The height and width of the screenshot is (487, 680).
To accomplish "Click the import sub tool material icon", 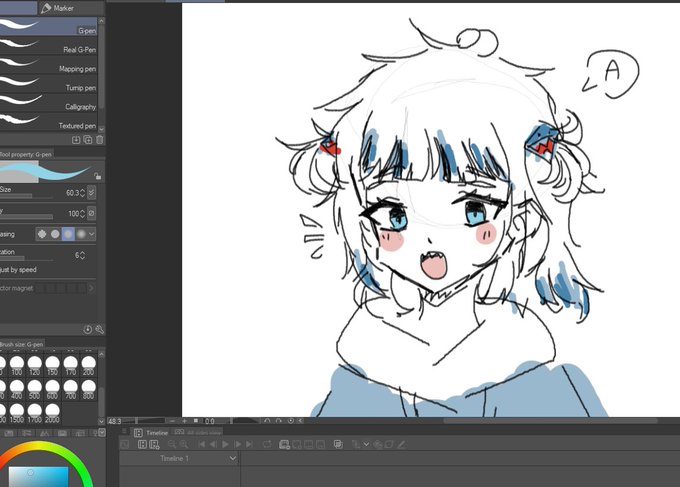I will 76,140.
